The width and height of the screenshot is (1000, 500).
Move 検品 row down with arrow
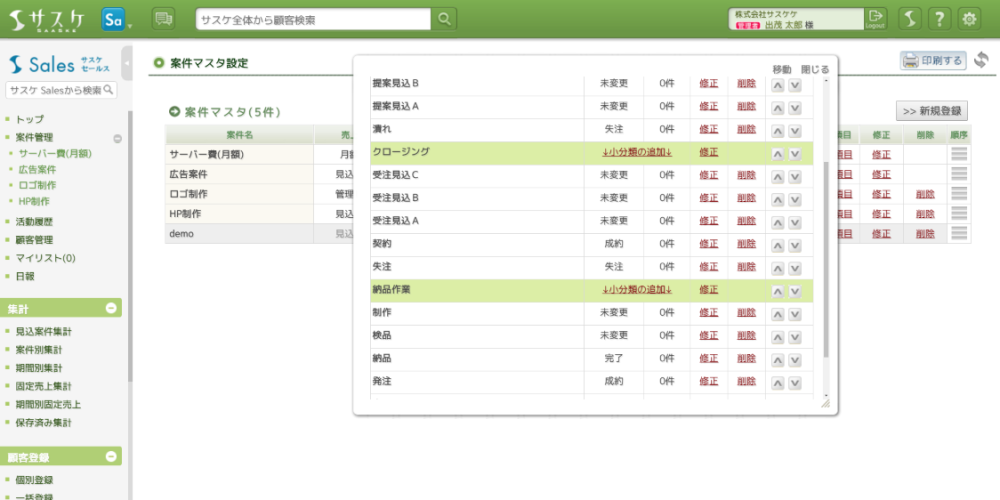[x=795, y=336]
